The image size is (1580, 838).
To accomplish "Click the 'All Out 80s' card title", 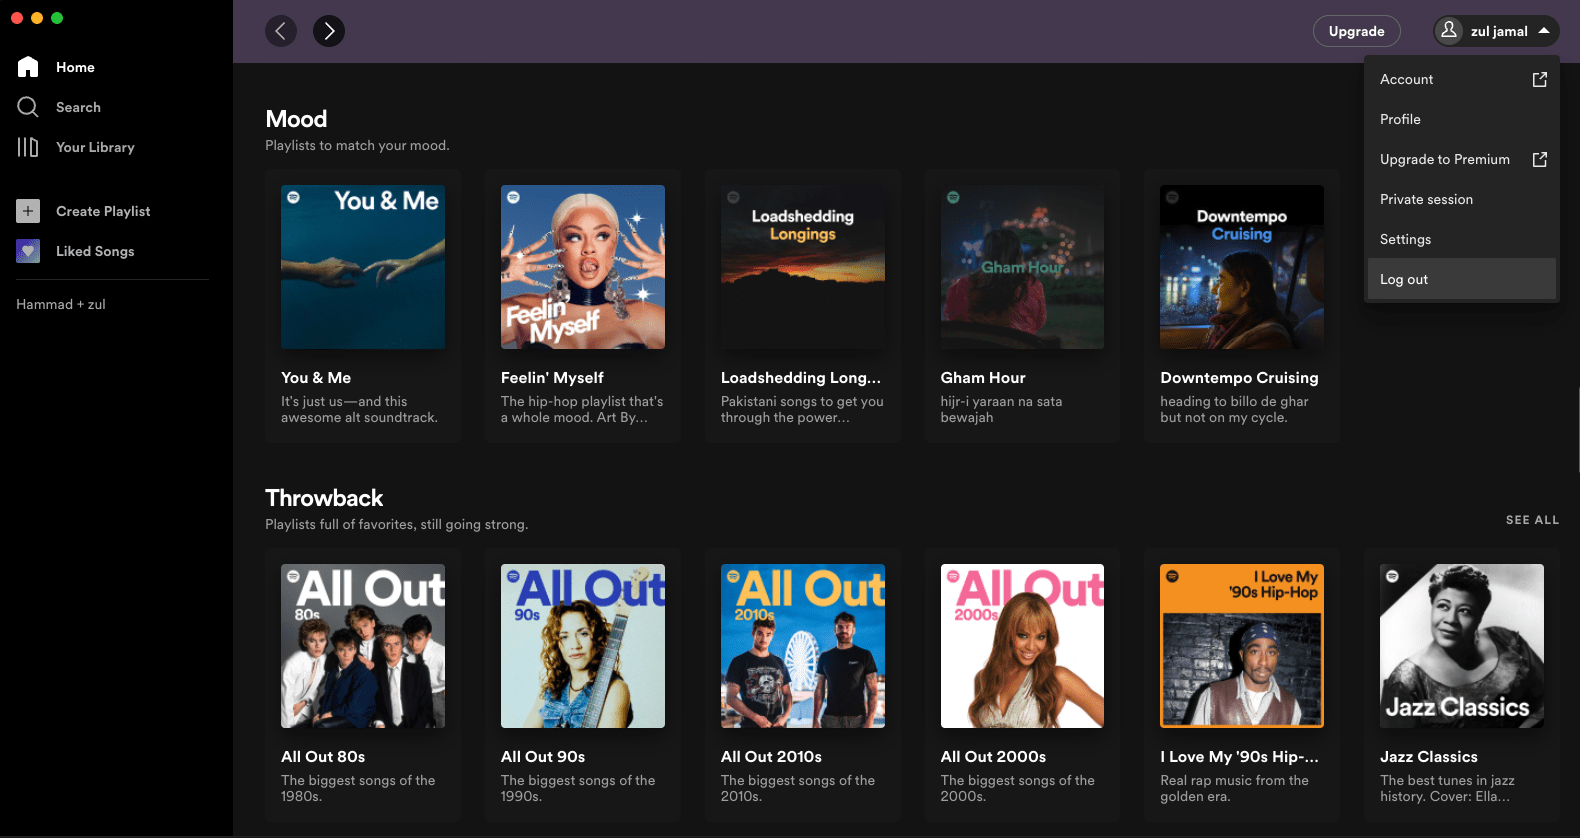I will click(x=323, y=757).
